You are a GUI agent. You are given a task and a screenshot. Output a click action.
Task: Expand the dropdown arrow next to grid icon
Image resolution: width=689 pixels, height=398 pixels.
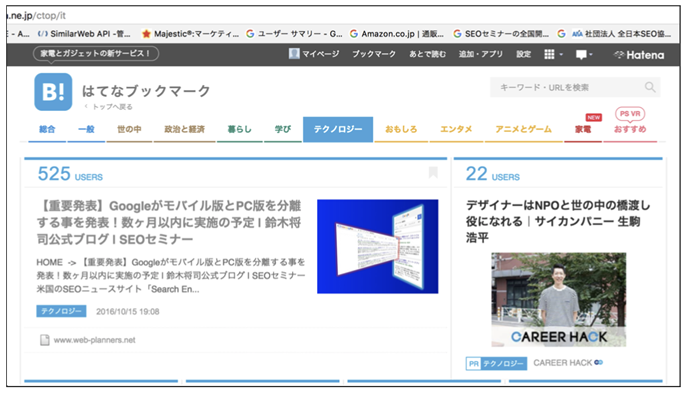[x=561, y=55]
